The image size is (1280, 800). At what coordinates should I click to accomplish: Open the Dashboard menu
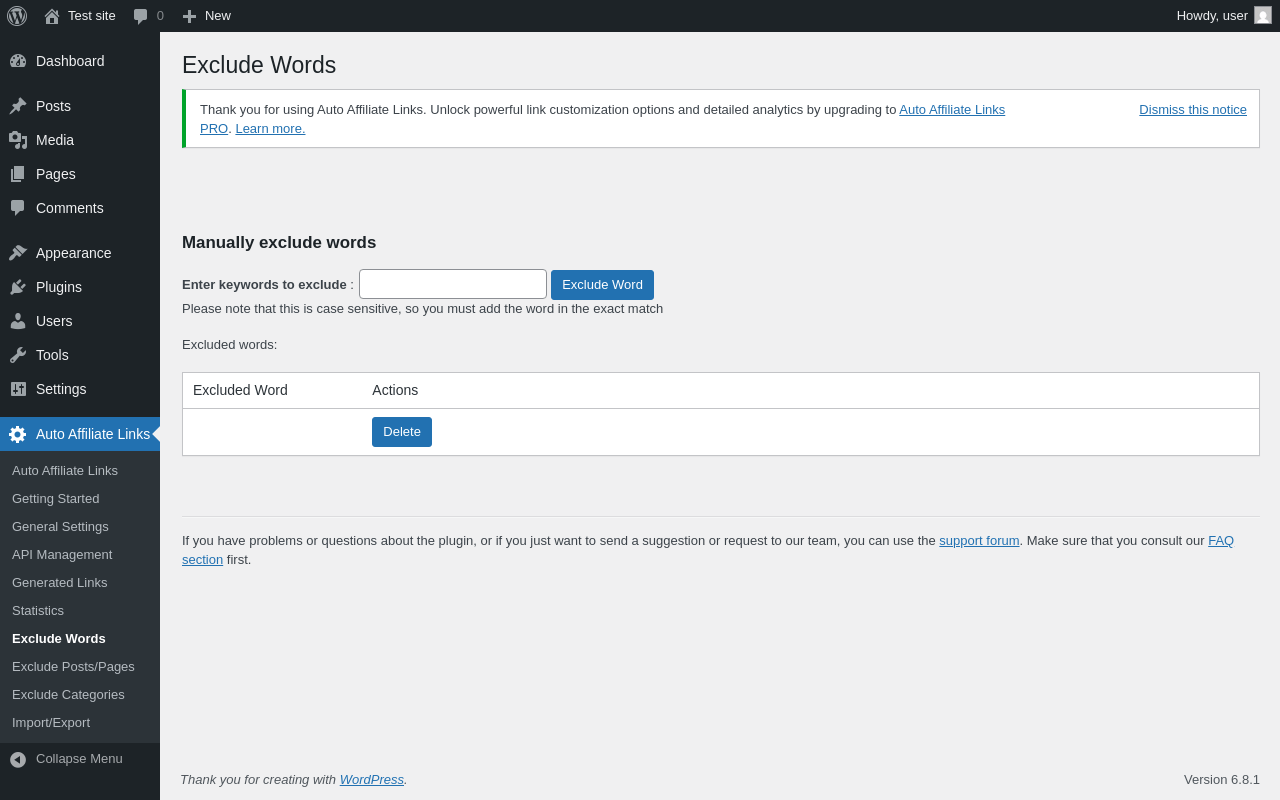point(80,61)
